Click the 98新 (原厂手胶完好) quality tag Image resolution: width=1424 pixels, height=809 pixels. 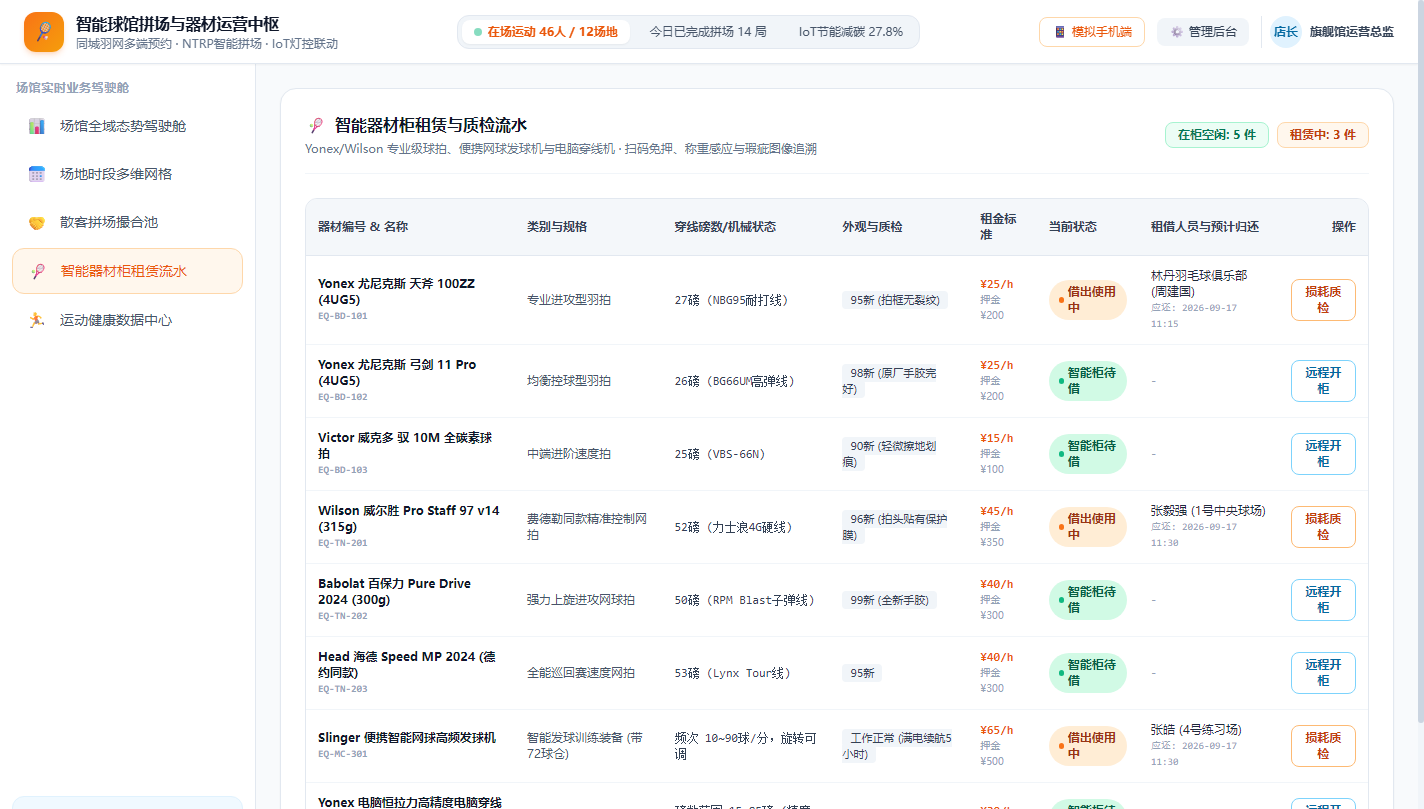click(x=892, y=381)
